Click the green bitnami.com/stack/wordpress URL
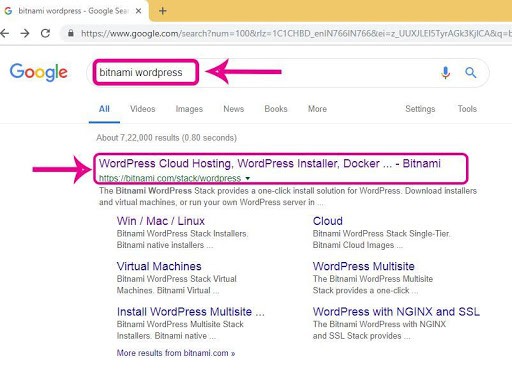This screenshot has height=370, width=512. coord(170,178)
